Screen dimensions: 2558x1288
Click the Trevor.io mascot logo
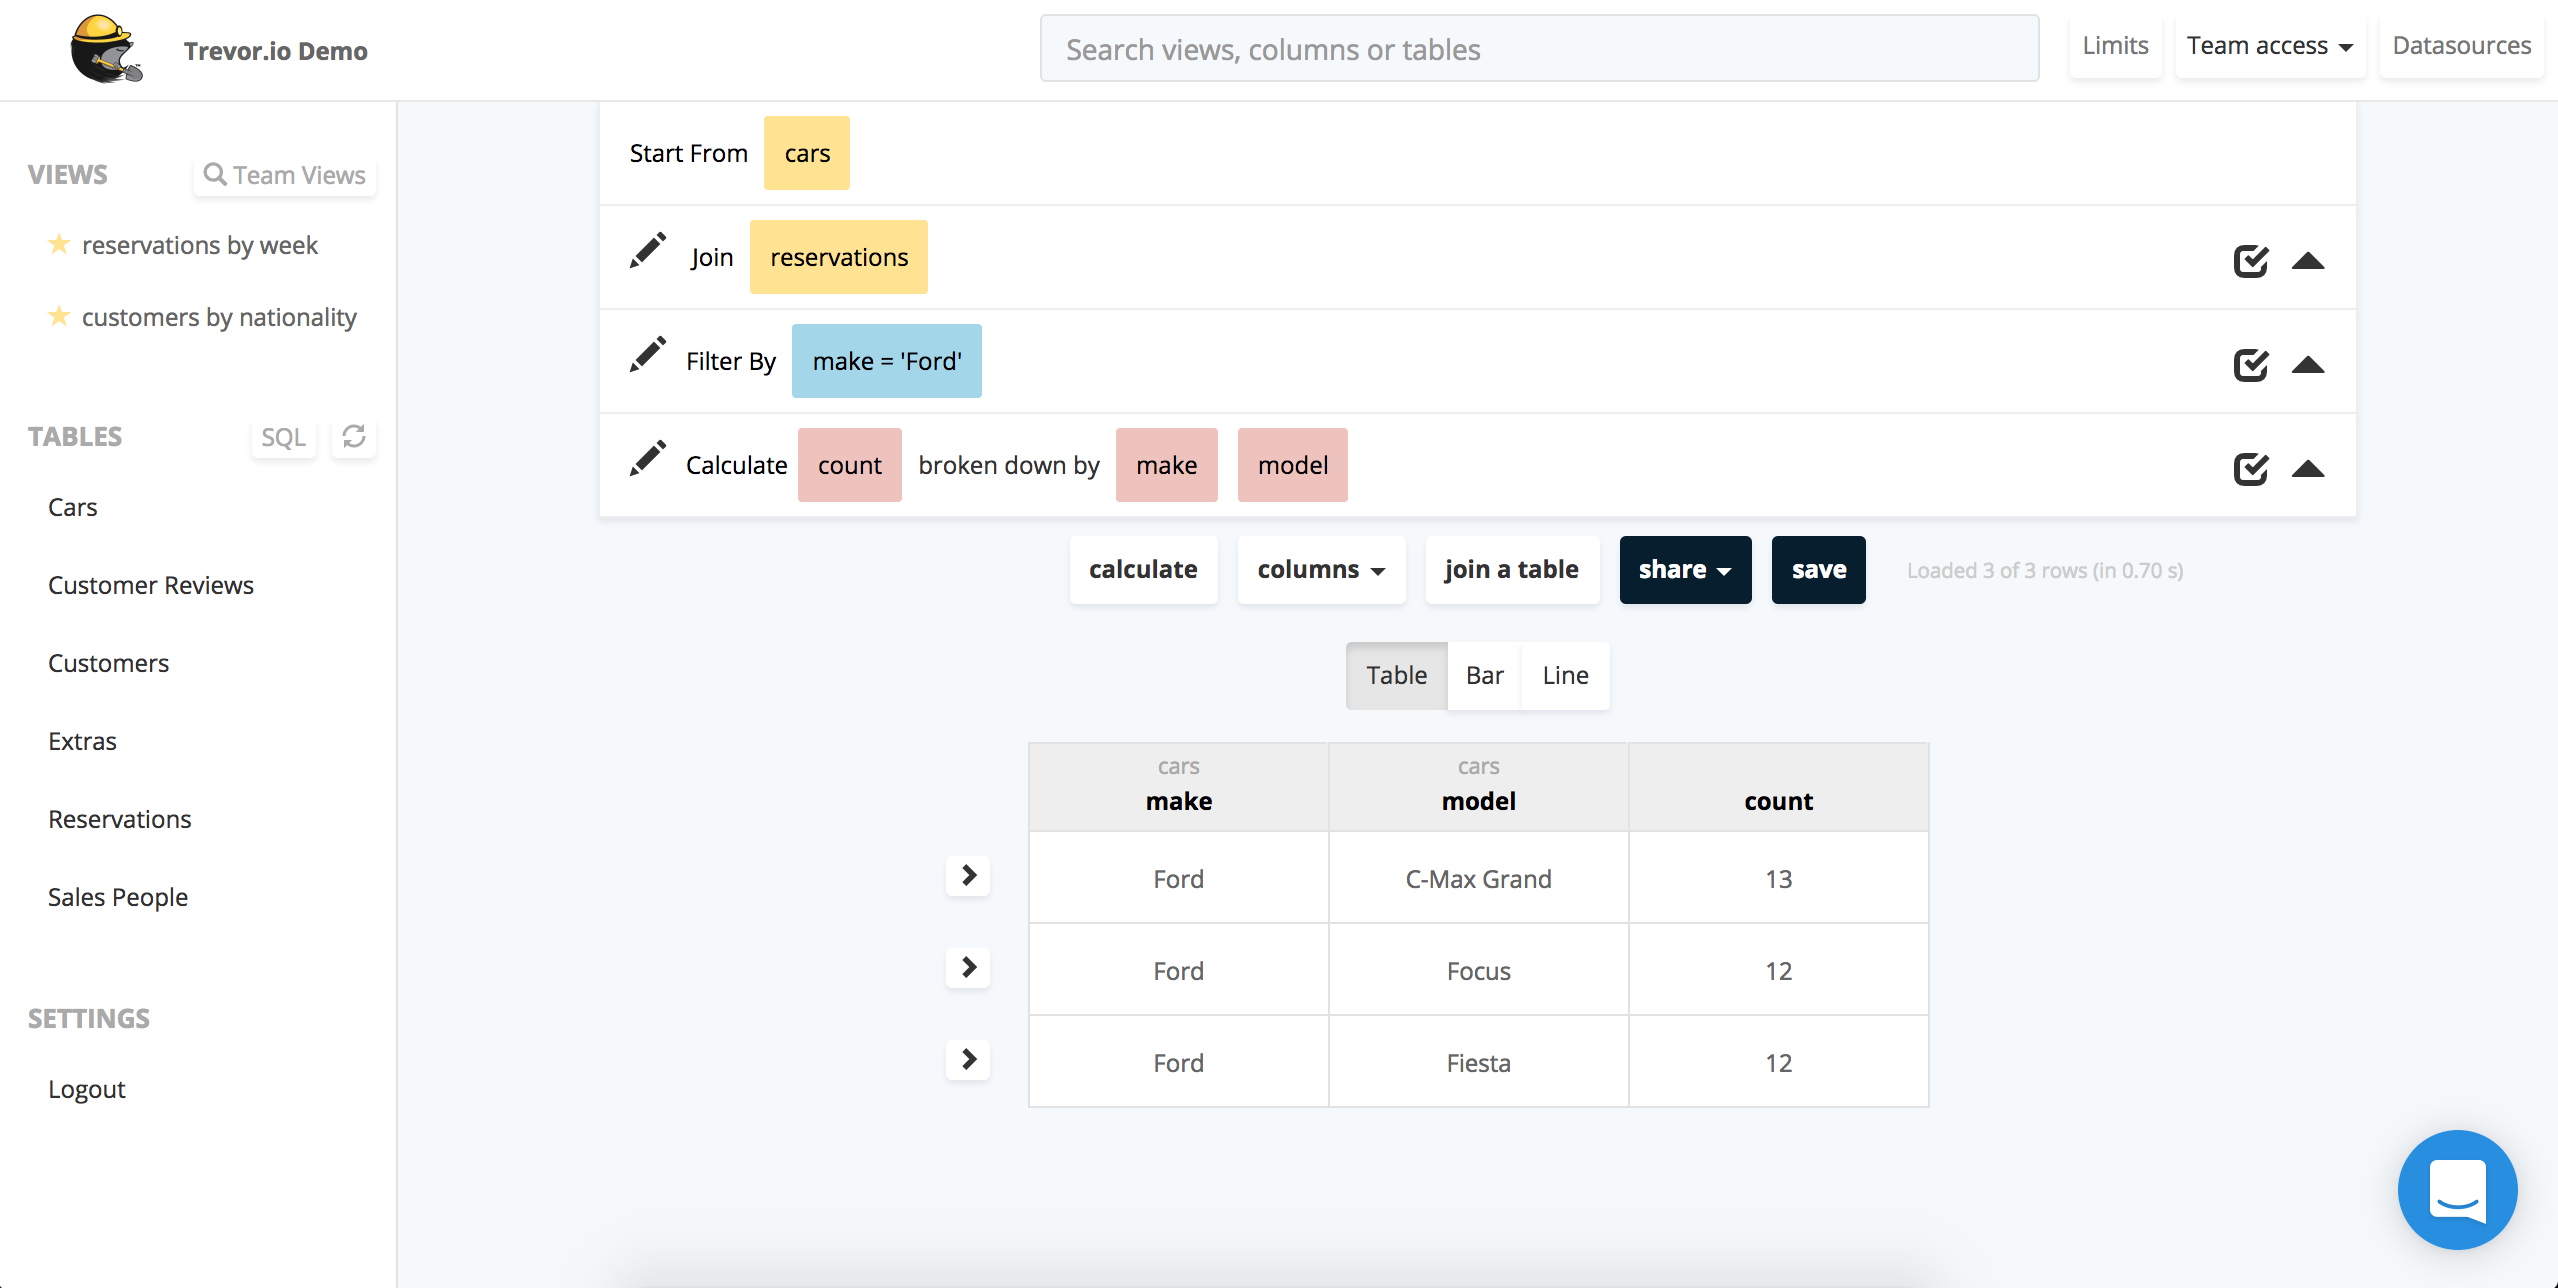click(x=106, y=49)
